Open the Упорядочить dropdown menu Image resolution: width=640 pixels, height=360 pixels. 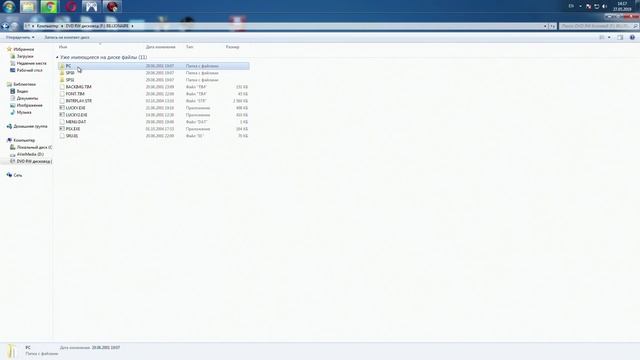tap(20, 37)
